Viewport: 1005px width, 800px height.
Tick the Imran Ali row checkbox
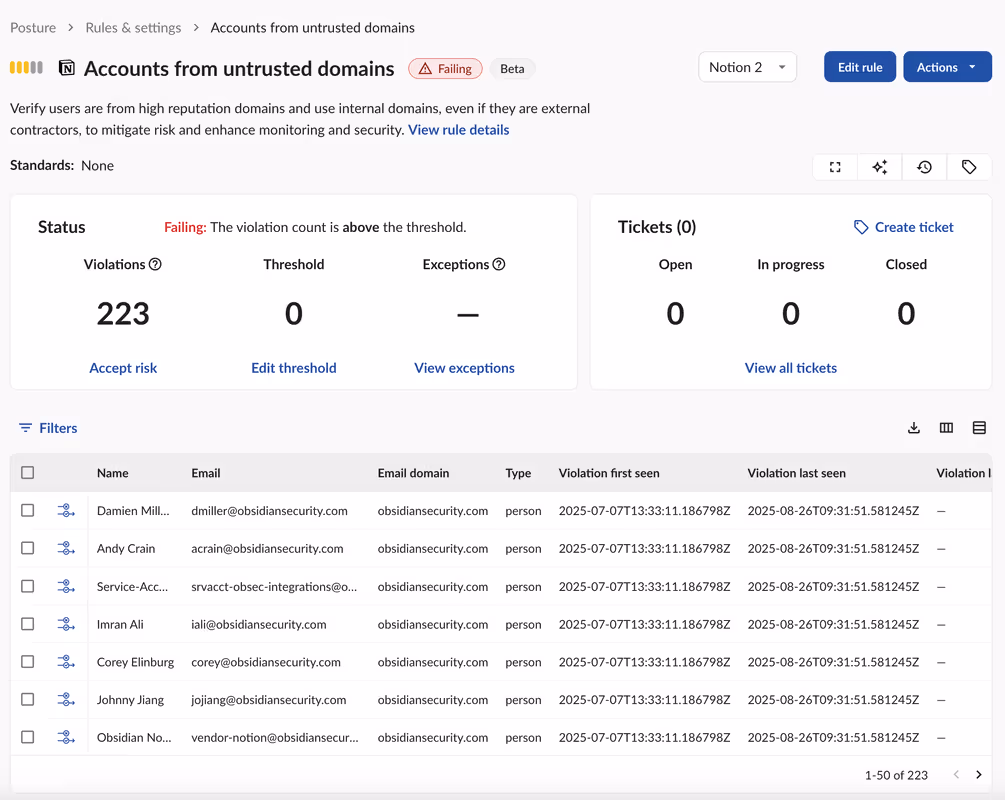point(28,624)
